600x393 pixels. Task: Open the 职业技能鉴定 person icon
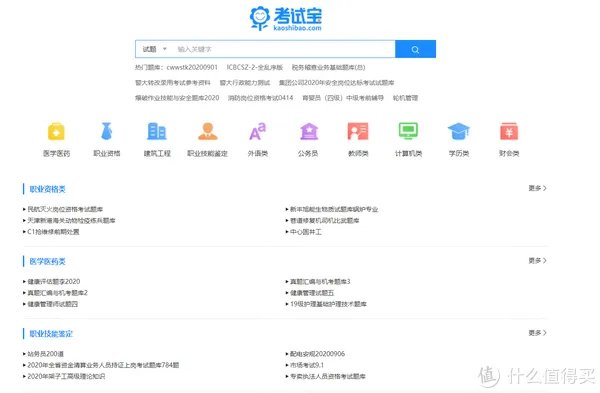tap(207, 131)
